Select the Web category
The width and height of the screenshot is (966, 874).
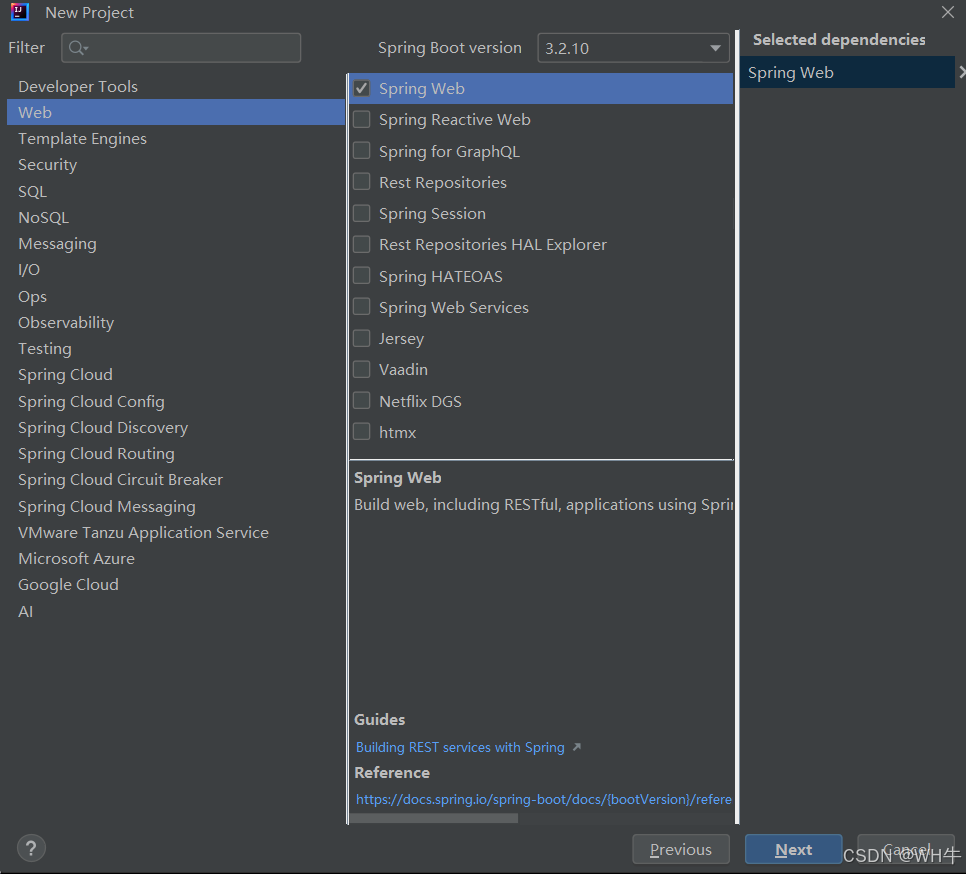coord(176,113)
